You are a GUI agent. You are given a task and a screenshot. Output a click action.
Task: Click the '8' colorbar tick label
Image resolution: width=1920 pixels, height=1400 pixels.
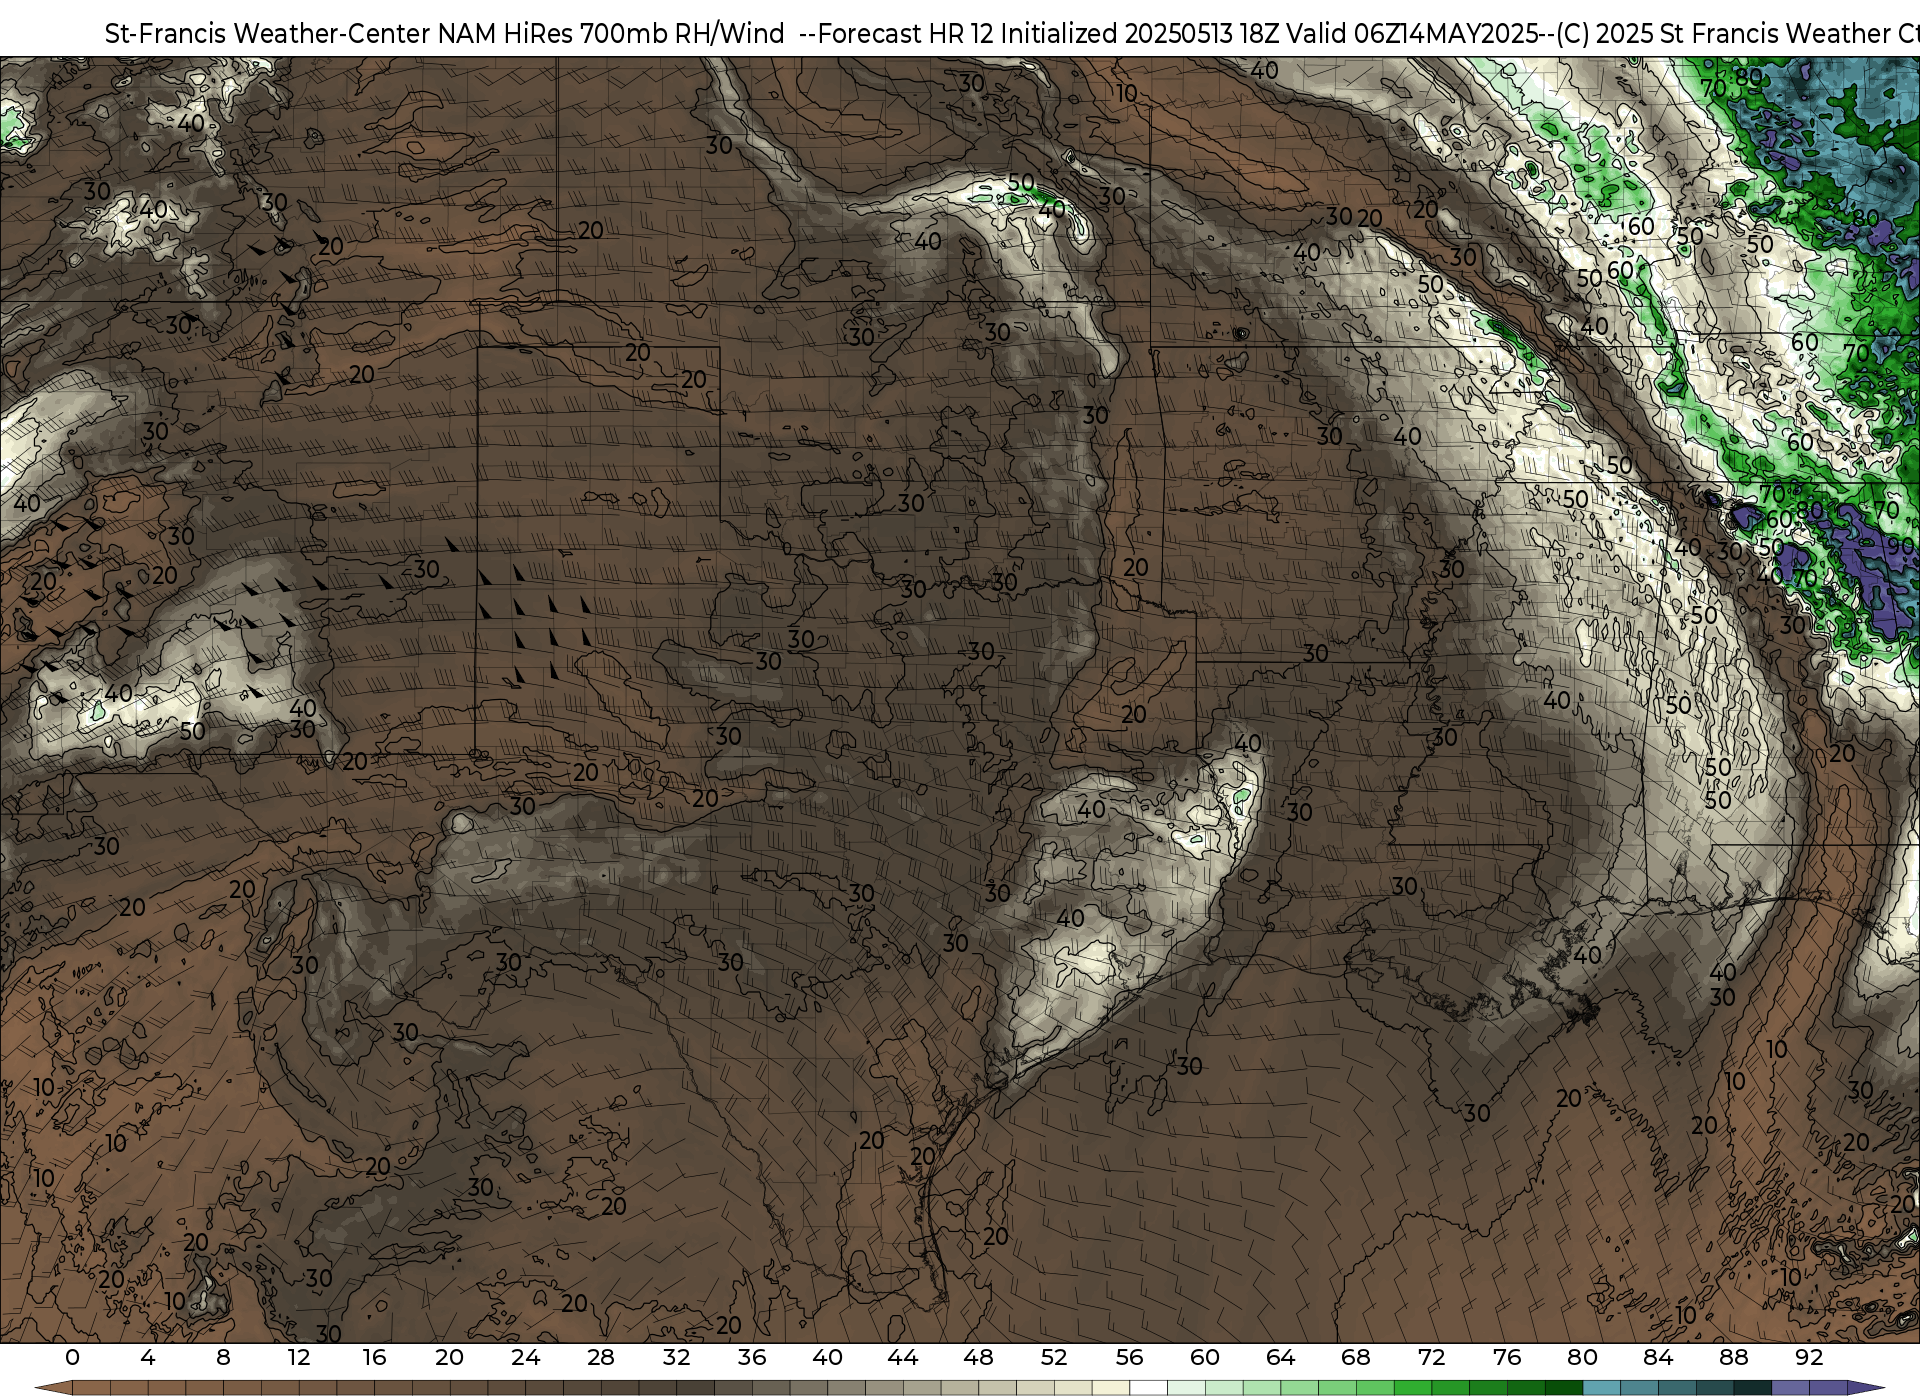pyautogui.click(x=223, y=1357)
